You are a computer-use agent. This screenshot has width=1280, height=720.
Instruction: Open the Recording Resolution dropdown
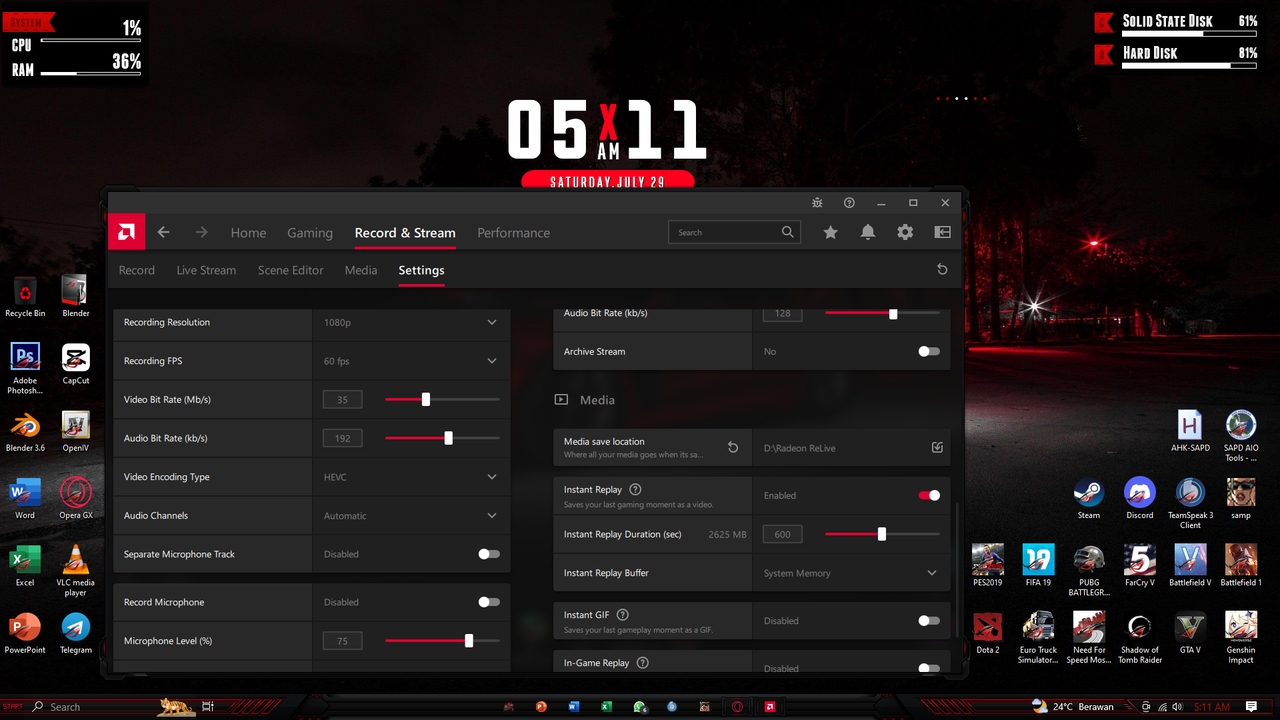411,322
